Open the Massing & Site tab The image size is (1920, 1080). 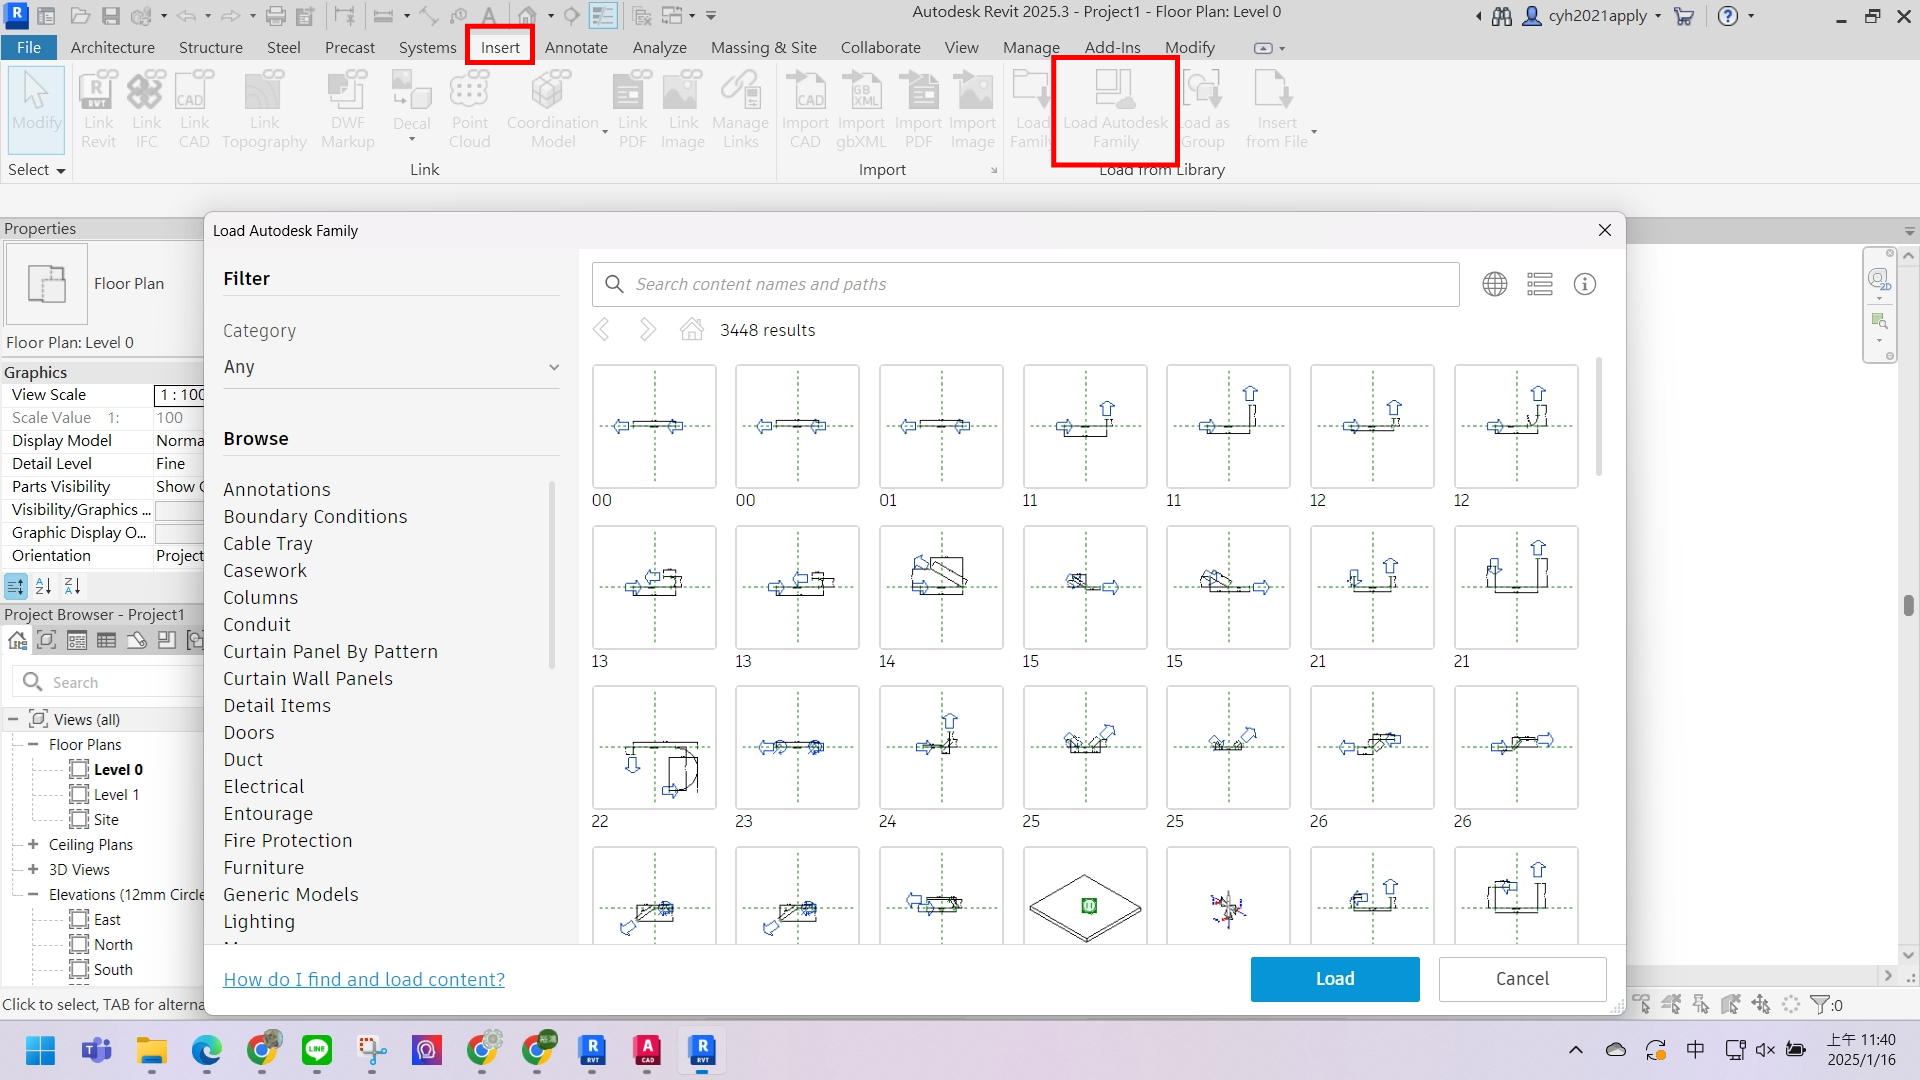coord(764,47)
